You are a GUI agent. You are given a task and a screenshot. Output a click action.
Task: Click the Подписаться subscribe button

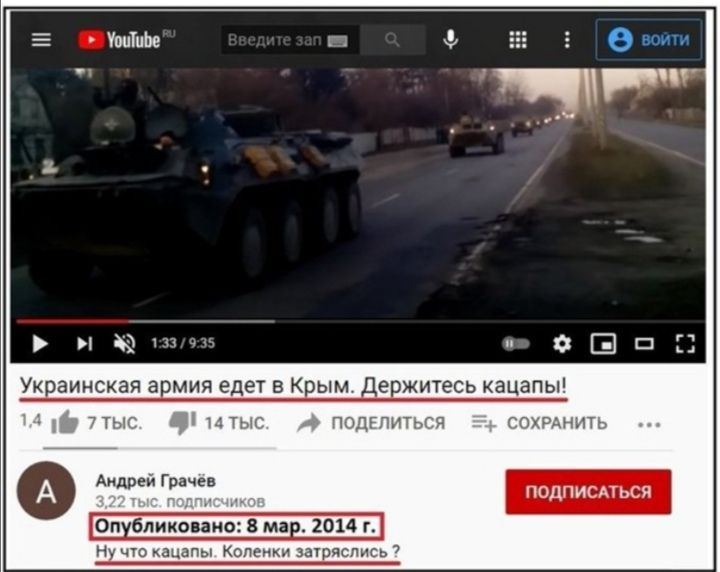click(x=588, y=492)
